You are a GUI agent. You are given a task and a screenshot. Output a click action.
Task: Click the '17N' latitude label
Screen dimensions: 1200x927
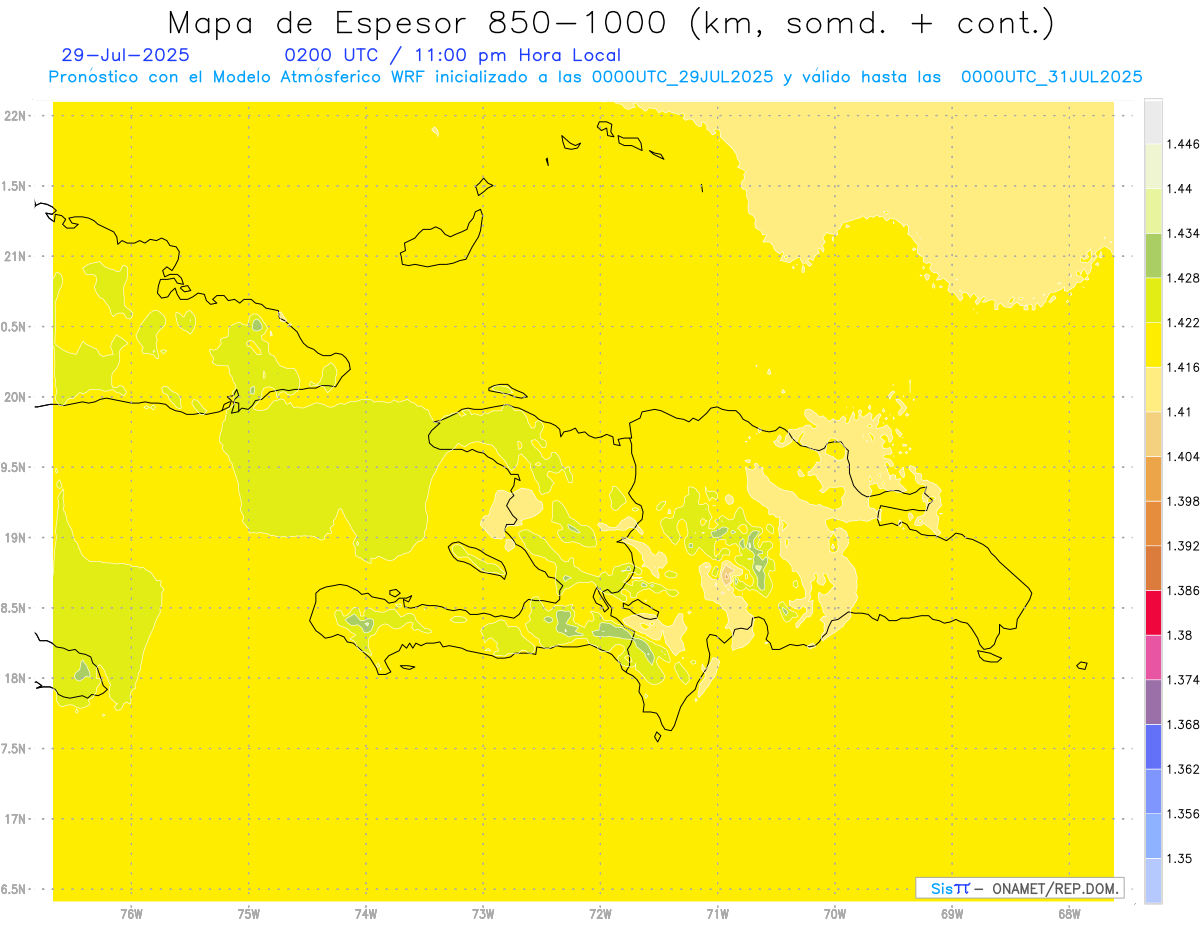coord(16,819)
